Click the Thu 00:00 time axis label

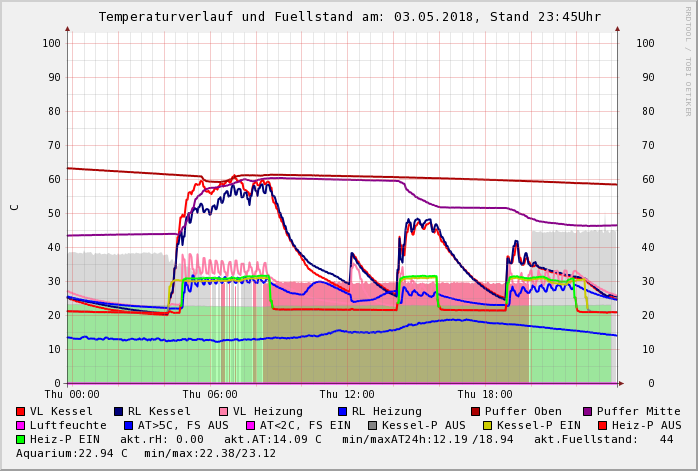(72, 394)
